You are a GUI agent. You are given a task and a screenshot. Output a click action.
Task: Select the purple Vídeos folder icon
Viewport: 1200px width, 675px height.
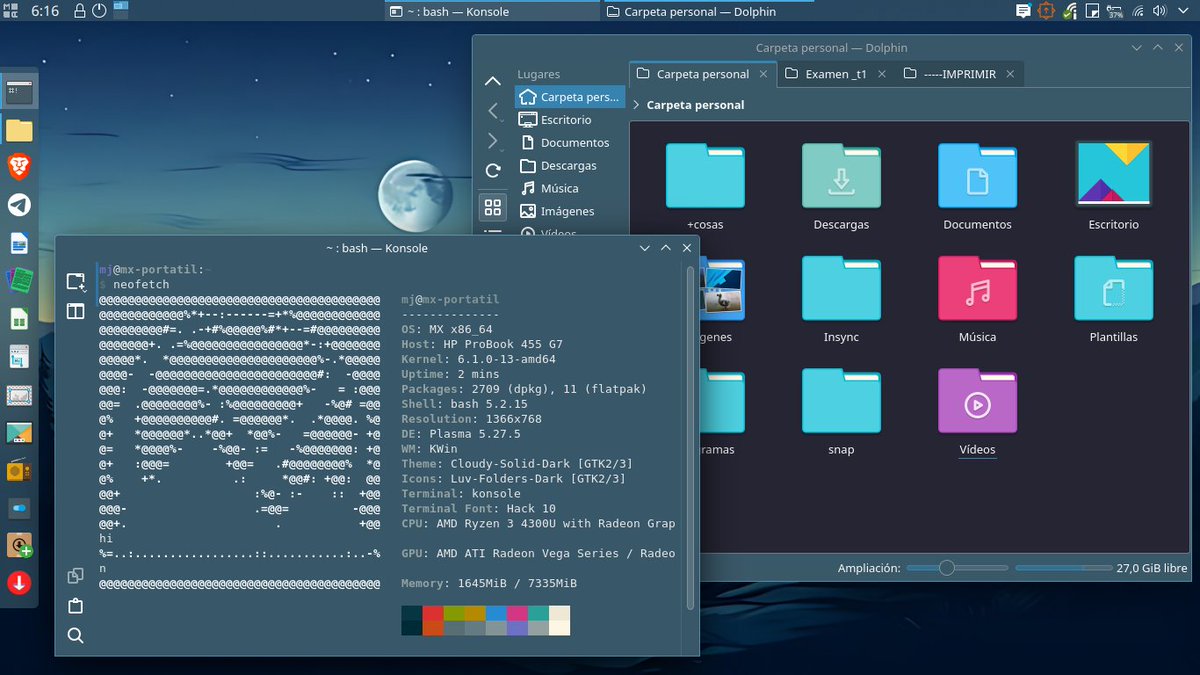pos(977,401)
